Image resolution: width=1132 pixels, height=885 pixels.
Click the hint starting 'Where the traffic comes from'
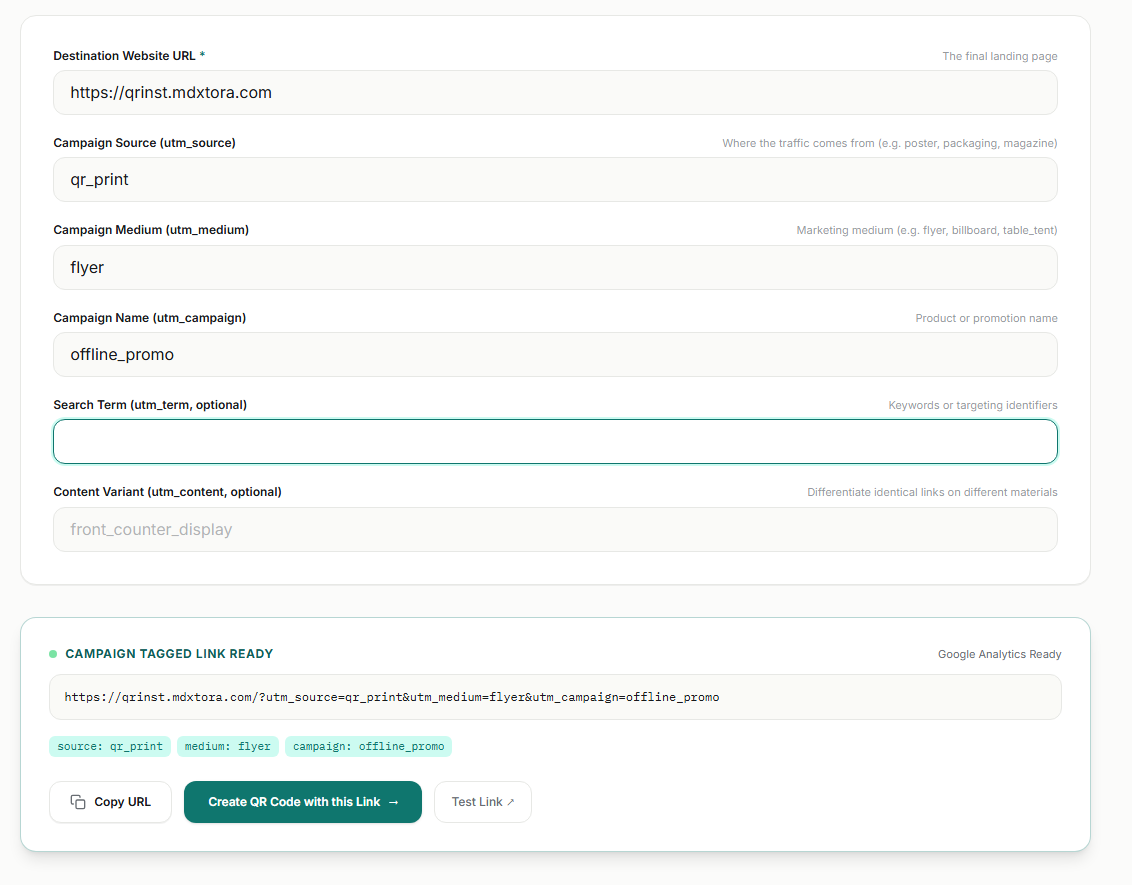[889, 144]
